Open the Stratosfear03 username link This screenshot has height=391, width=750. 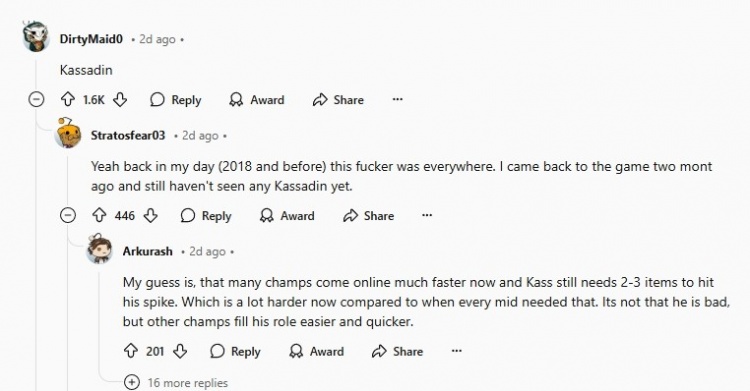pos(128,135)
